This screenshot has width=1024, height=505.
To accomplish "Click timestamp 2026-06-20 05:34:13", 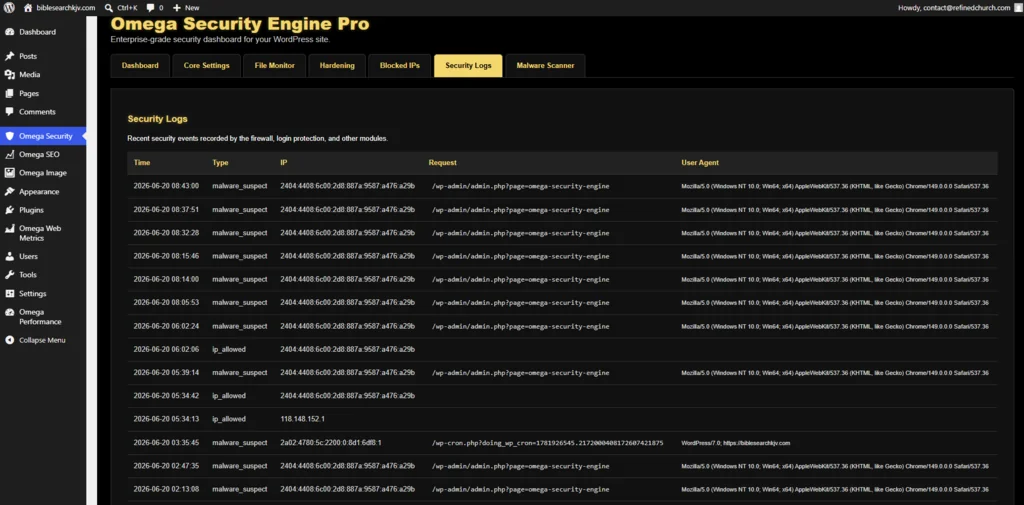I will pyautogui.click(x=167, y=419).
